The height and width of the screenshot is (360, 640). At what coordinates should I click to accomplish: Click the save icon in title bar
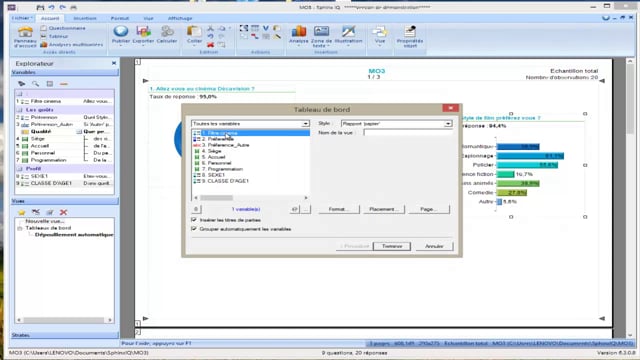40,7
